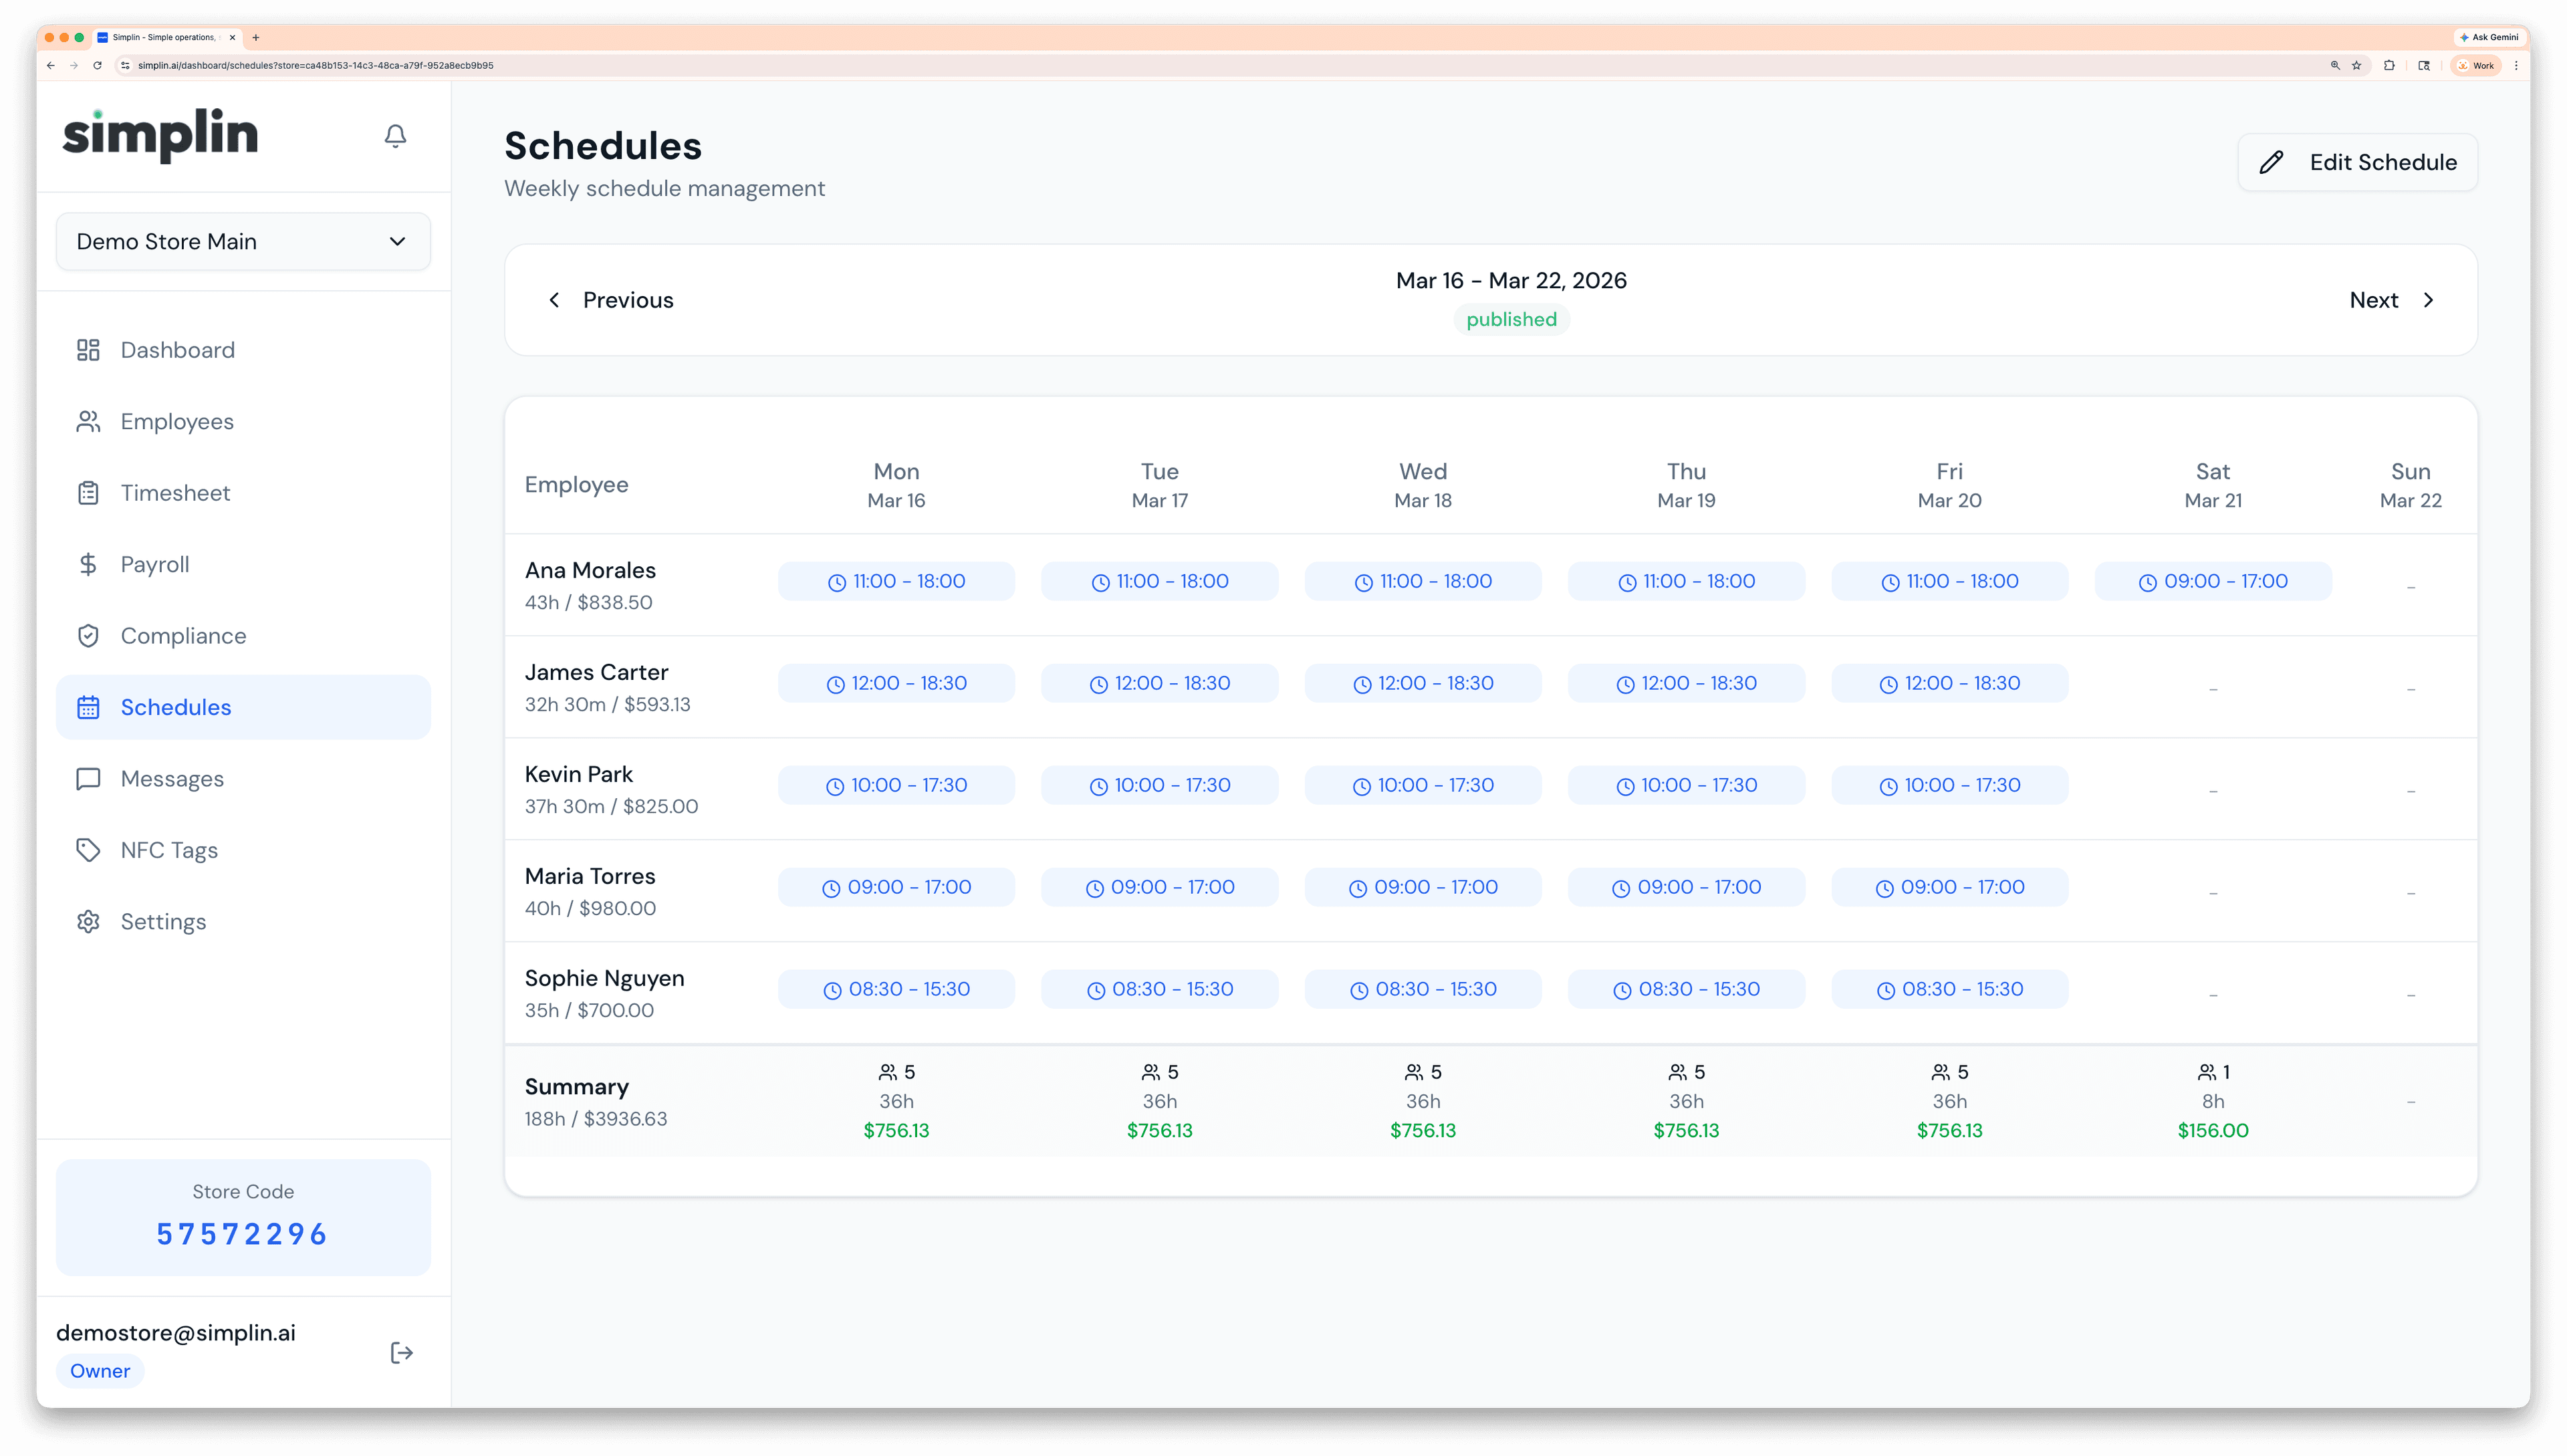Select the Payroll dollar icon

point(88,563)
